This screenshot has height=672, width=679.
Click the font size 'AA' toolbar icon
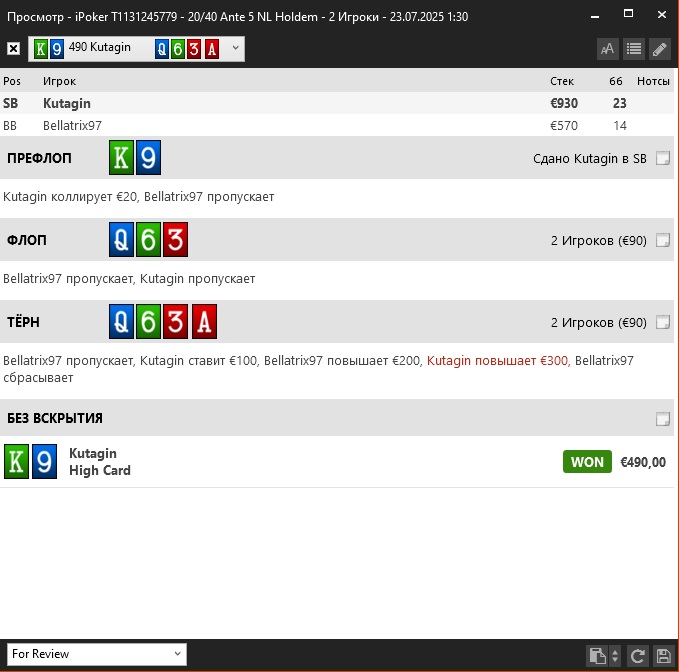click(x=608, y=49)
